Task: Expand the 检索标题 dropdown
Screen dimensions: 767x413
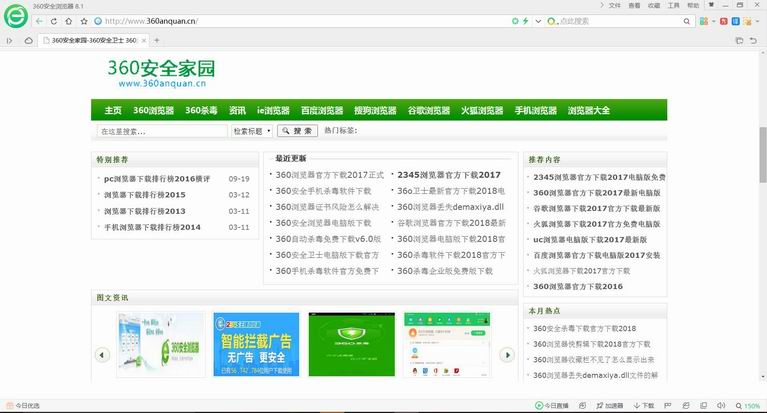Action: (251, 131)
